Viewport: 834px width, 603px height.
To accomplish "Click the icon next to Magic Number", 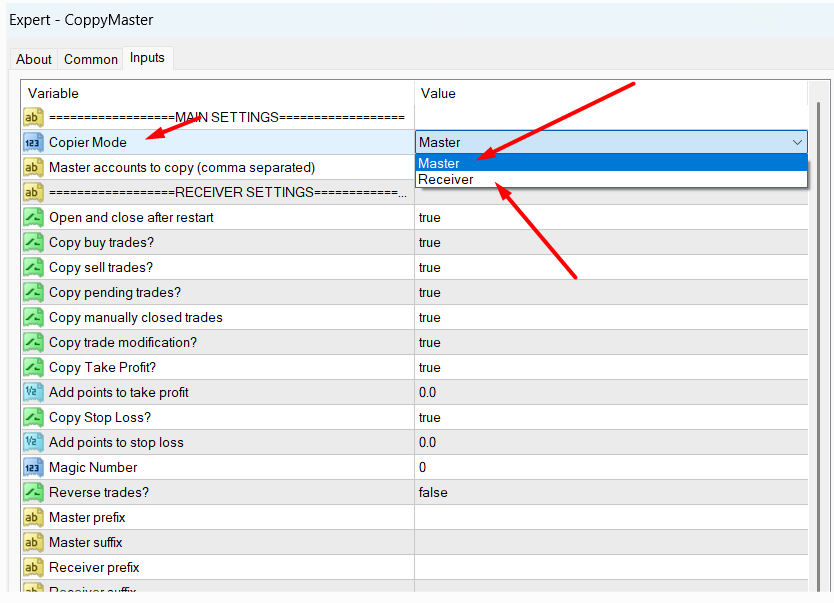I will pos(32,467).
